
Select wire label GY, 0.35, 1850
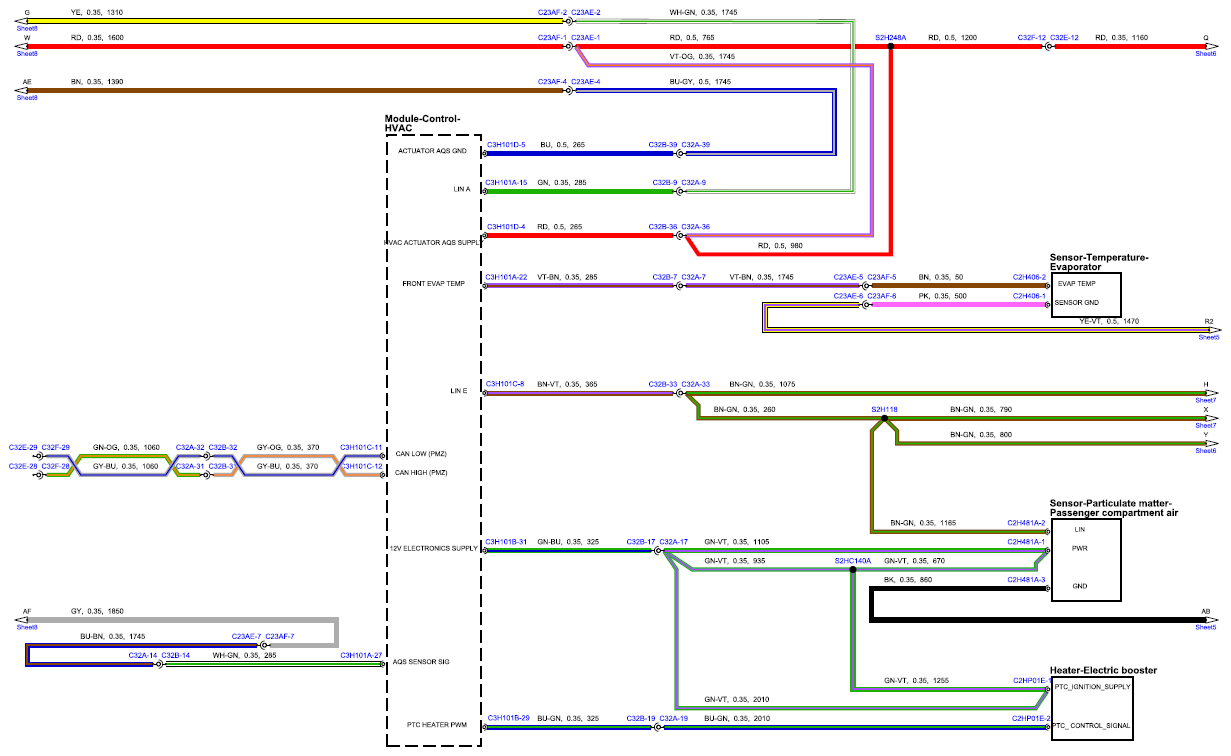(98, 610)
